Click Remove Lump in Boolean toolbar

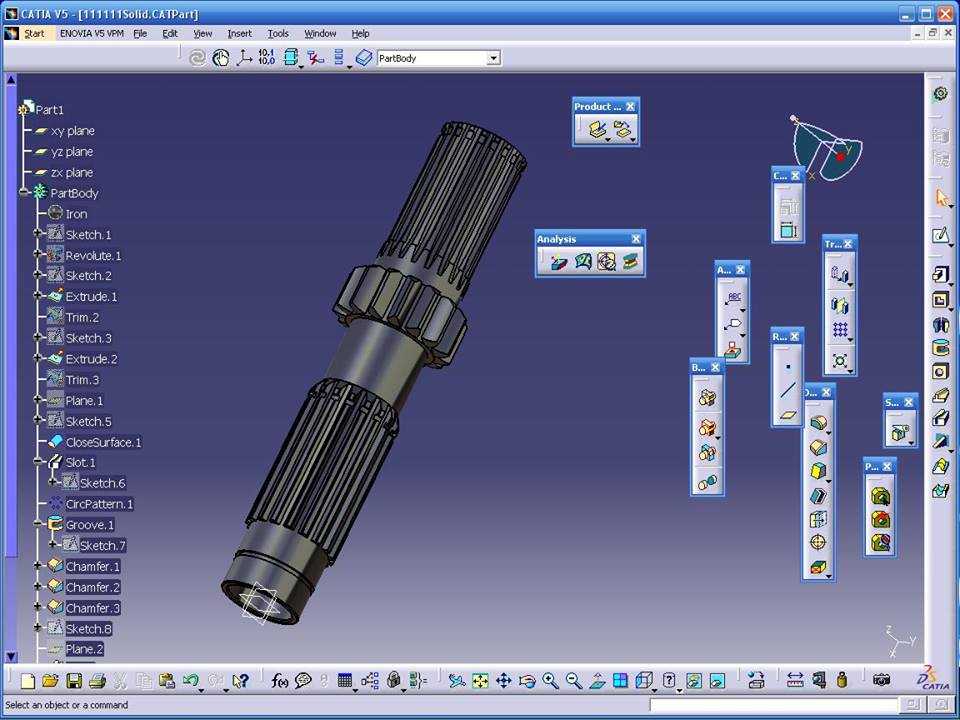click(x=707, y=482)
